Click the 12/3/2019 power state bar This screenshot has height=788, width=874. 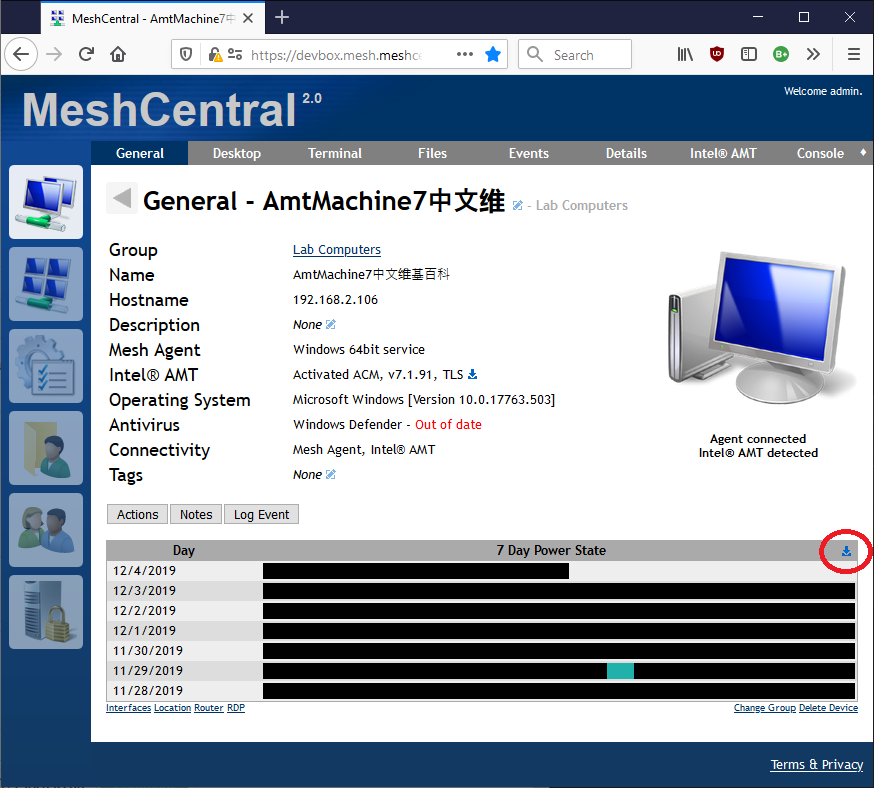[559, 591]
